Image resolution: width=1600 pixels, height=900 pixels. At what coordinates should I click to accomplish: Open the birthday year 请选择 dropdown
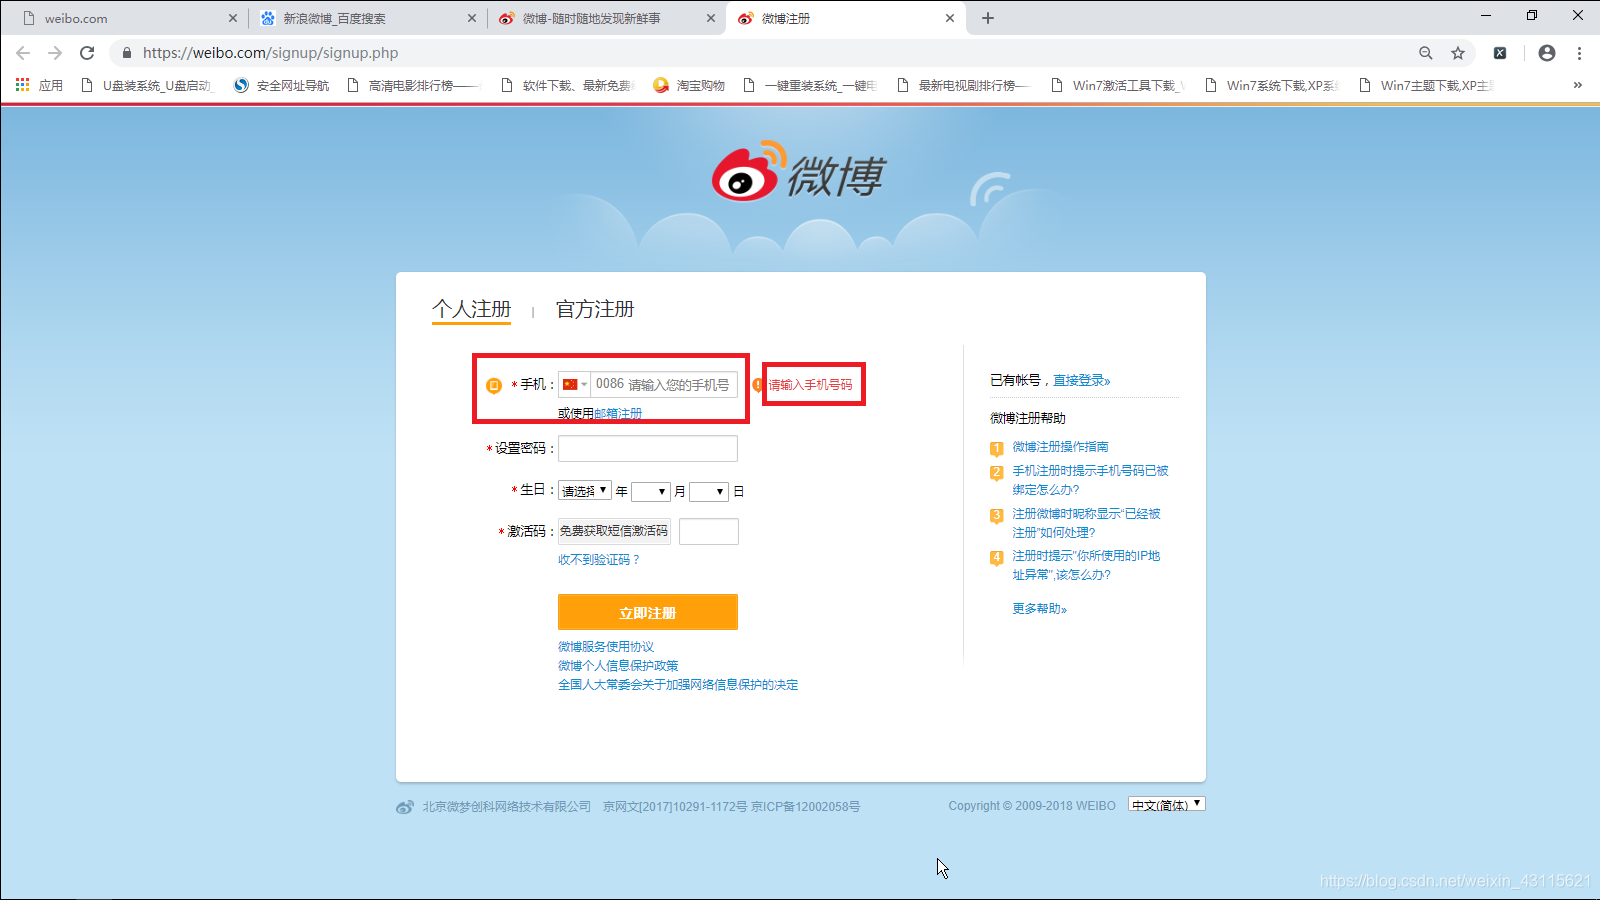click(584, 491)
